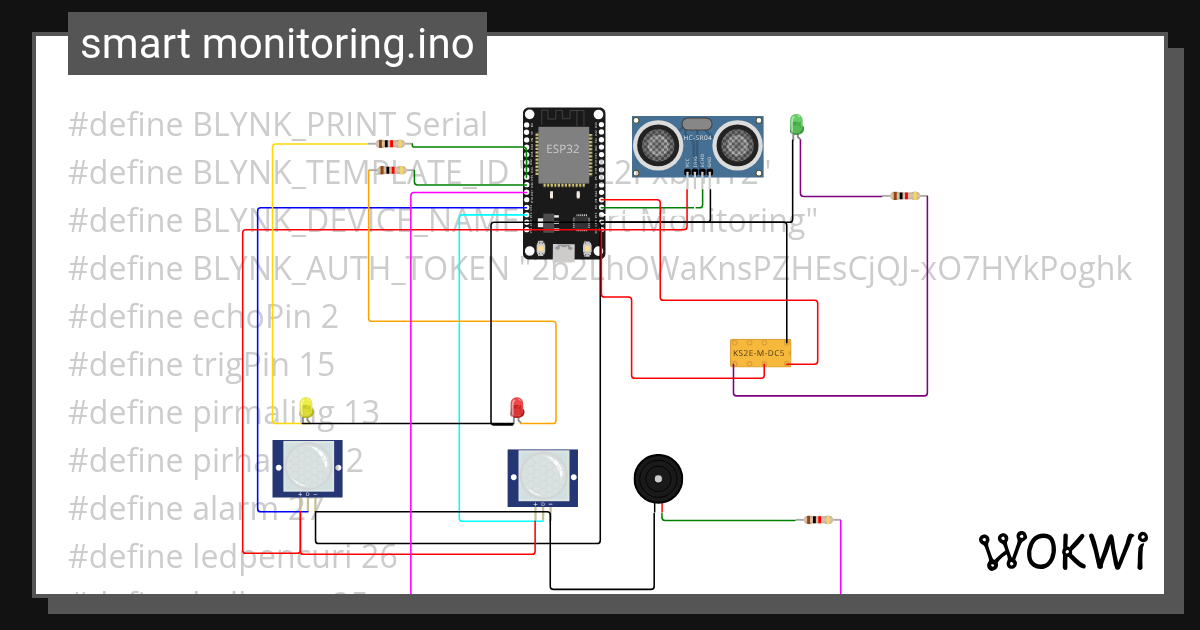This screenshot has width=1200, height=630.
Task: Click the resistor beside the buzzer
Action: click(818, 520)
